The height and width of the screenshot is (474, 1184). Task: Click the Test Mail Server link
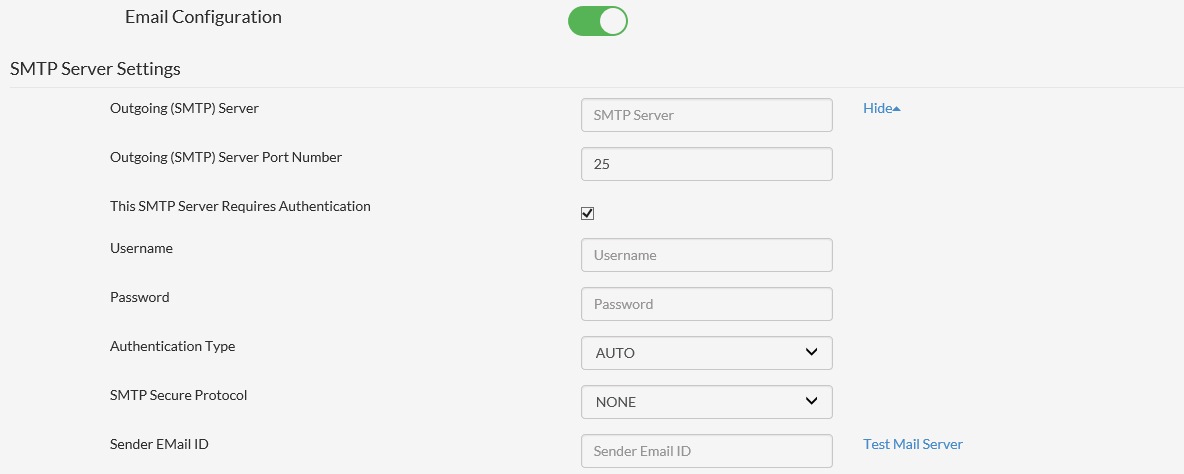point(913,444)
